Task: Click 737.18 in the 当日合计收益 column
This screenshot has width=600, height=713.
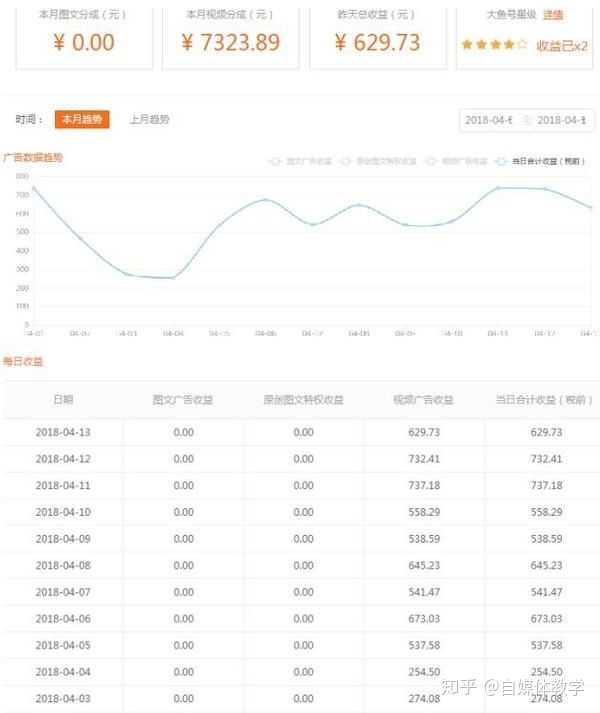Action: click(x=546, y=486)
